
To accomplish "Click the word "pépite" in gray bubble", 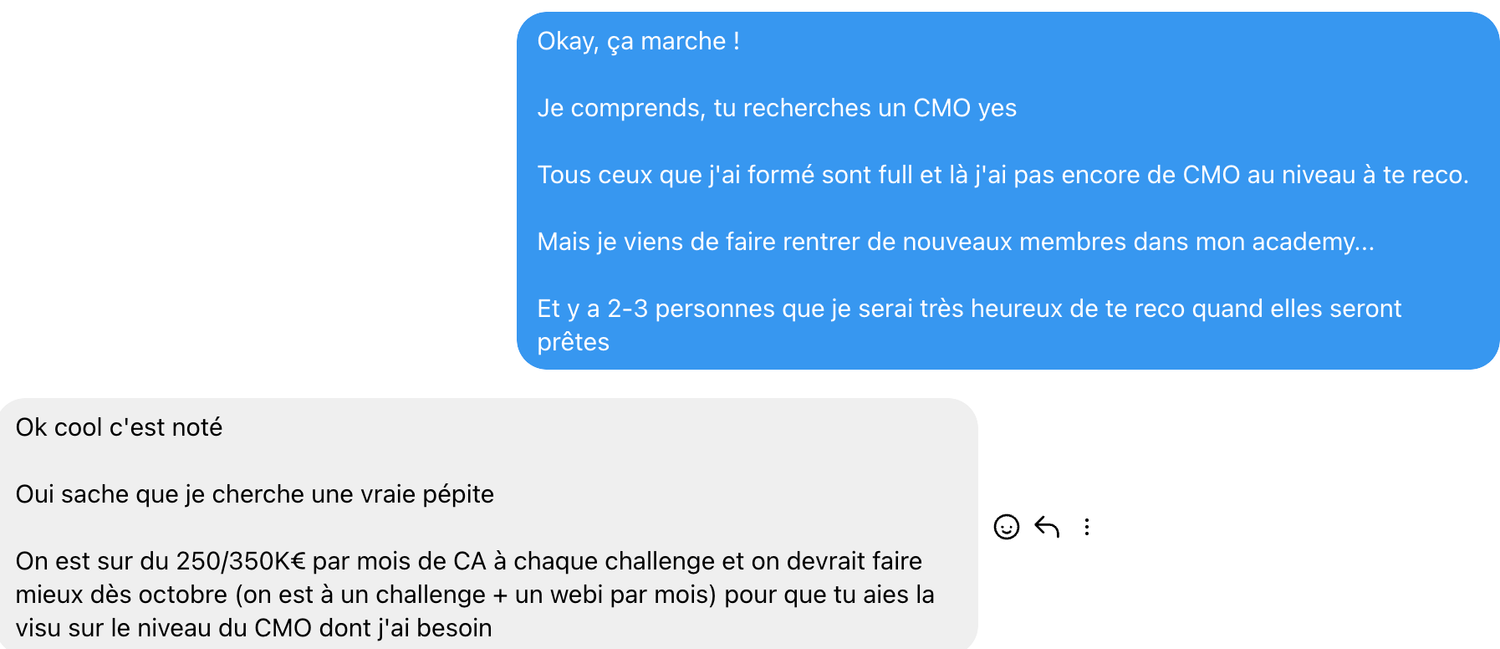I will tap(459, 494).
